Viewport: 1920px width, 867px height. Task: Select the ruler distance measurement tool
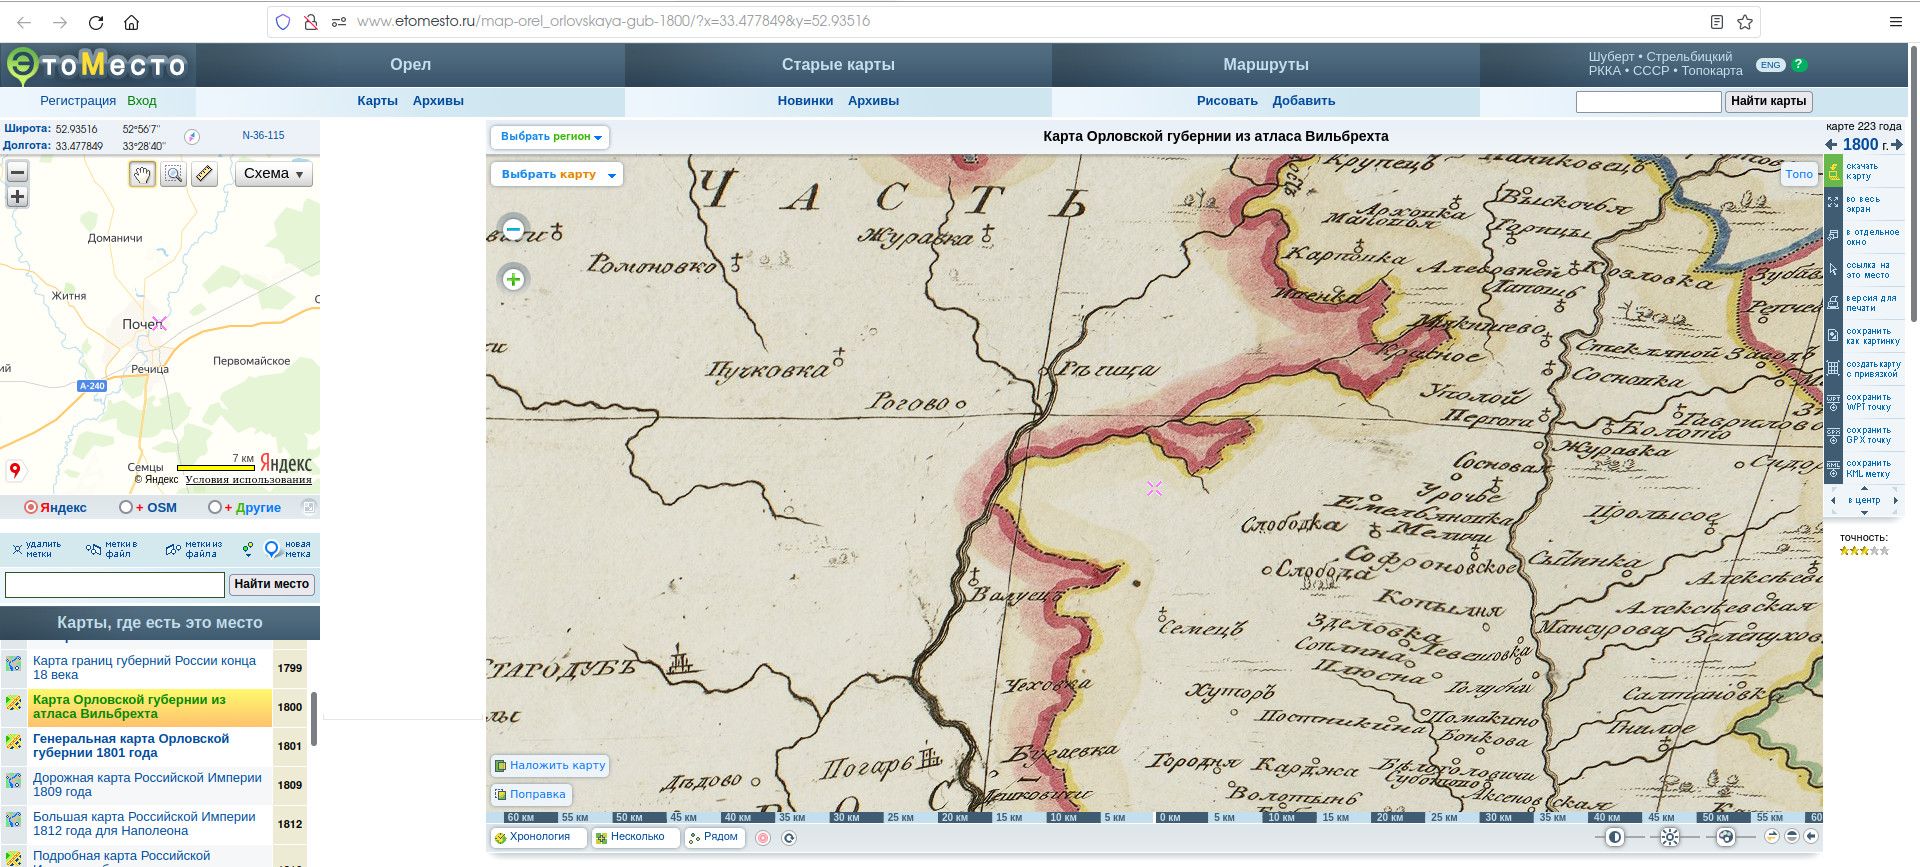[204, 175]
